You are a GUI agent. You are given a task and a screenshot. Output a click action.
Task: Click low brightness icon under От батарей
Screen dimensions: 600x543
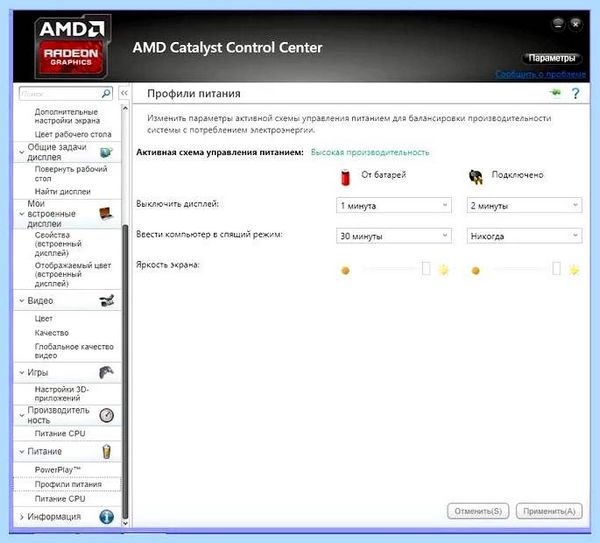345,271
